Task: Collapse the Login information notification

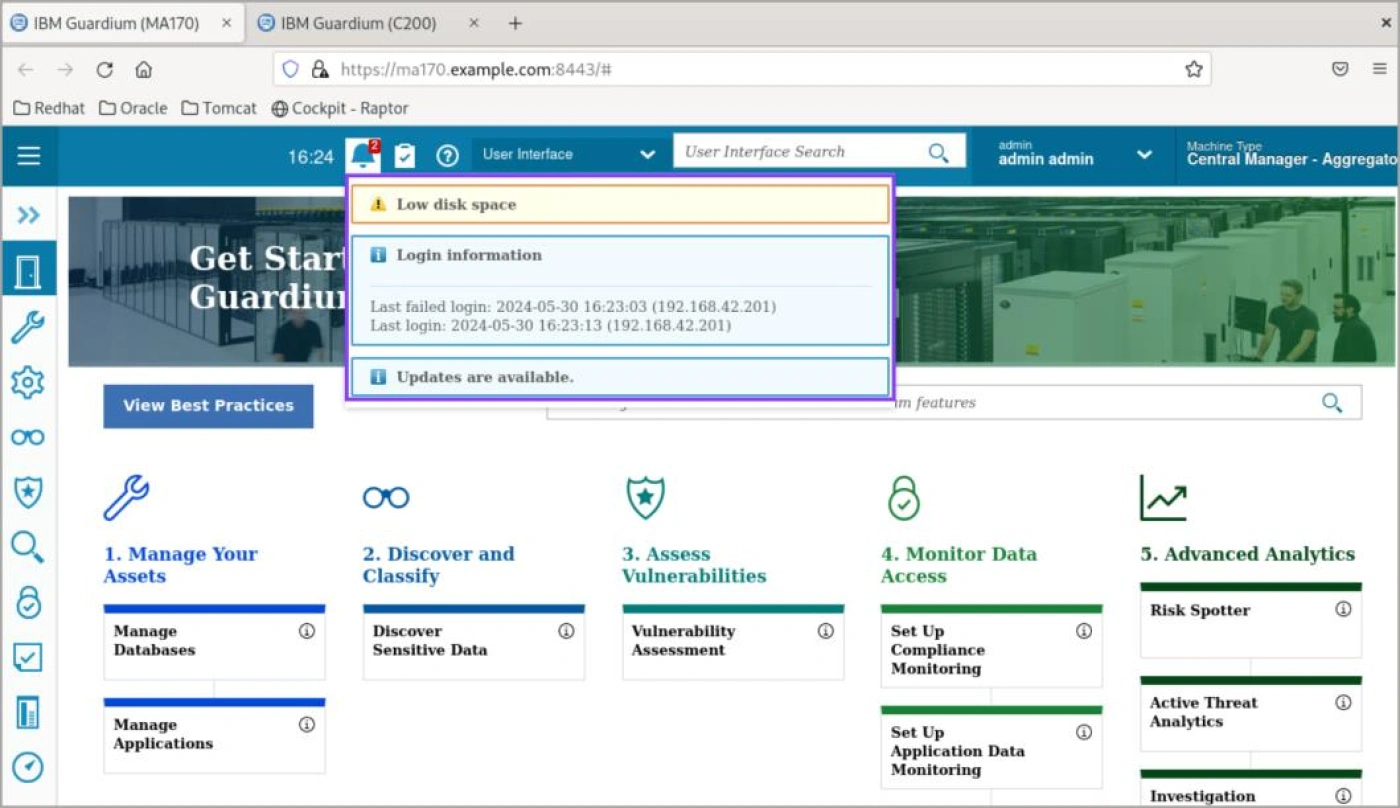Action: tap(620, 255)
